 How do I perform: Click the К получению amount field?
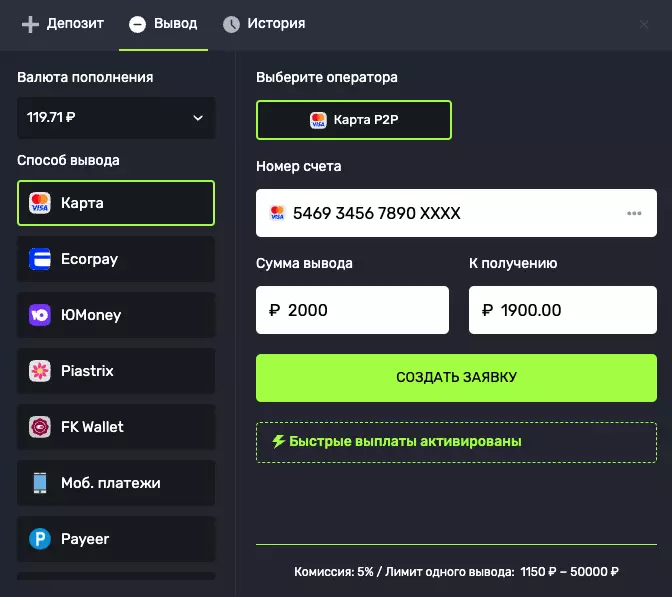click(x=563, y=310)
